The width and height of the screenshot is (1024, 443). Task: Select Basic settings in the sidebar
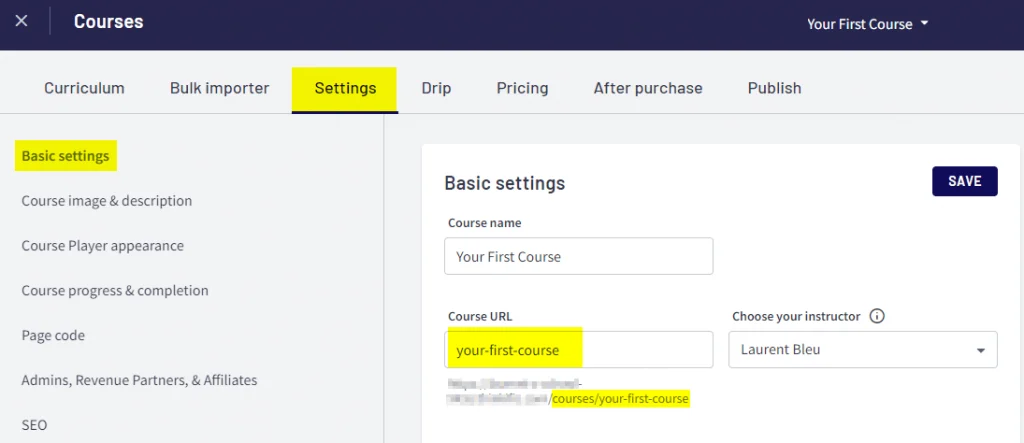pyautogui.click(x=65, y=156)
